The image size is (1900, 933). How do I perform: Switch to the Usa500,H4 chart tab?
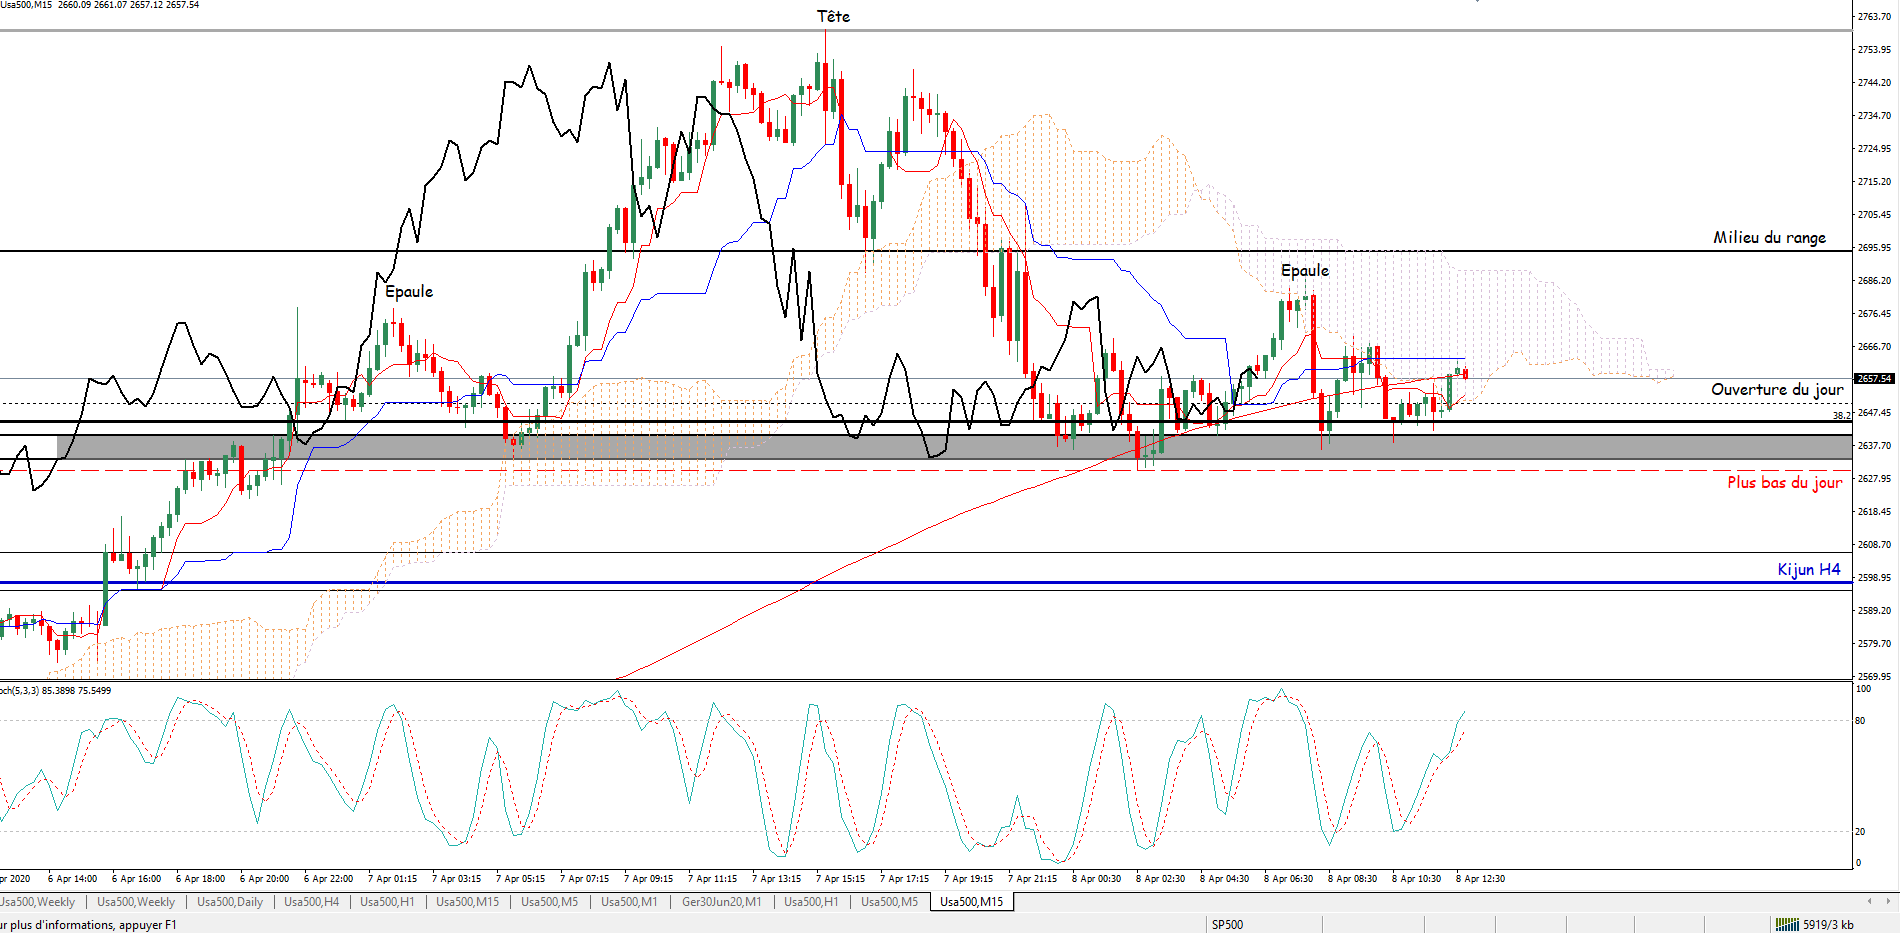point(312,902)
